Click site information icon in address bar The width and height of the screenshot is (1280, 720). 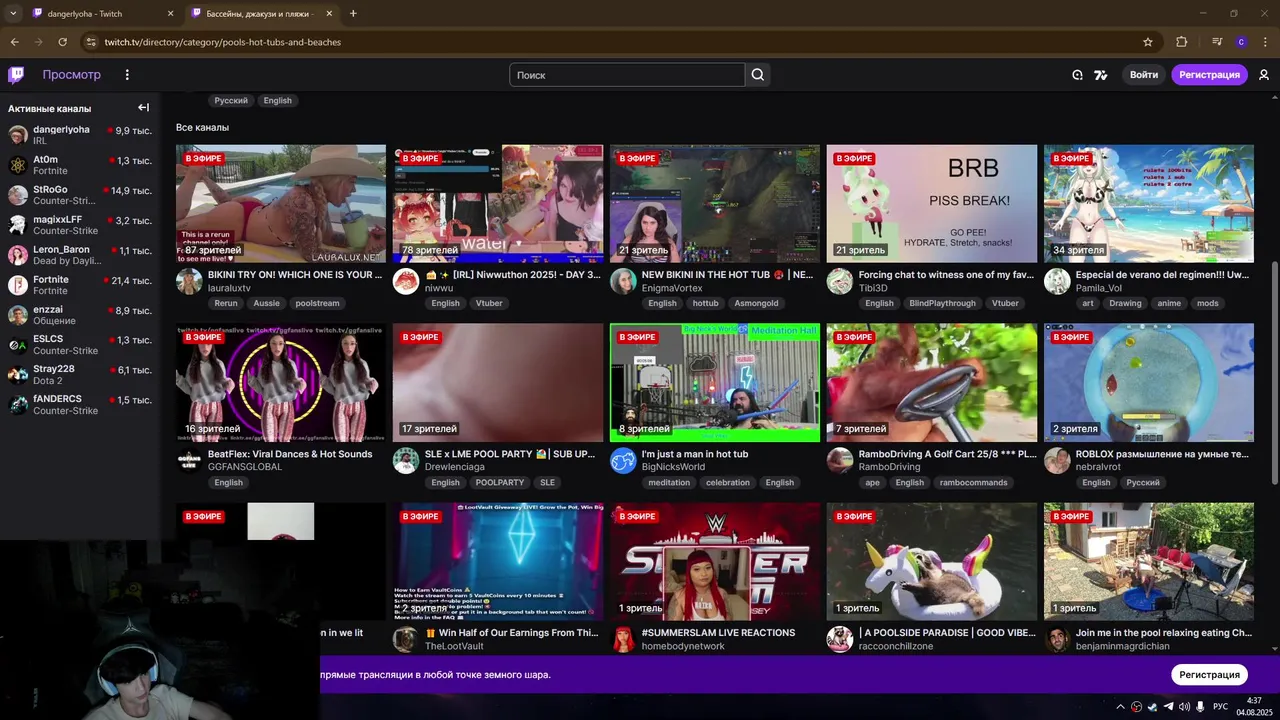[x=90, y=42]
